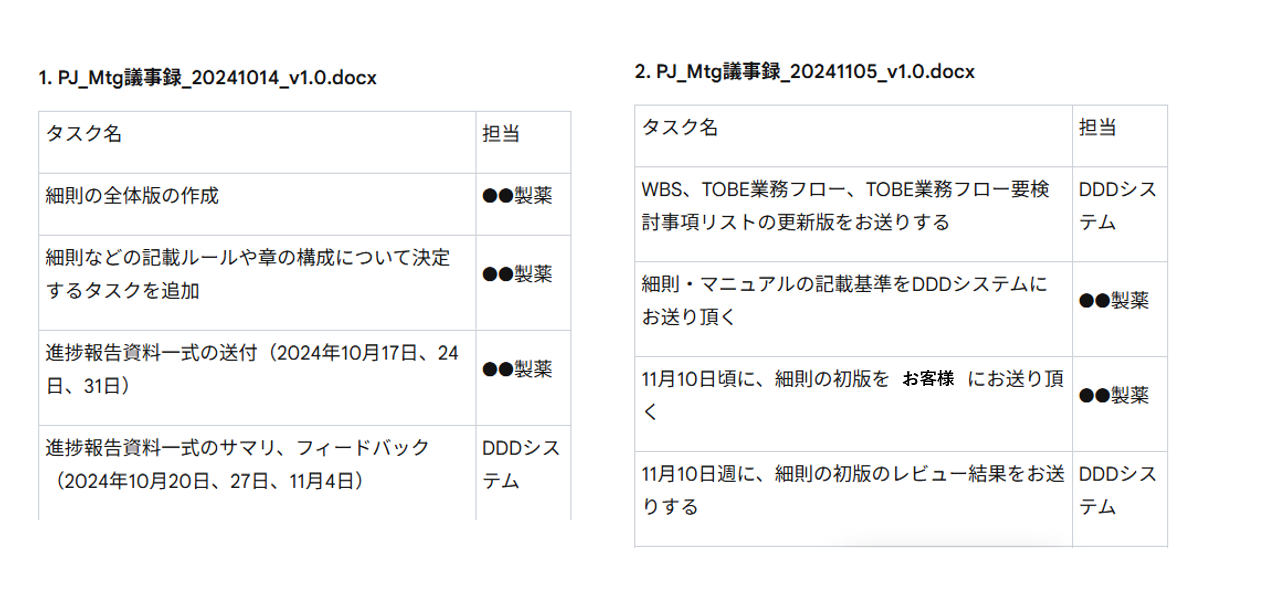Select the 細則の全体版の作成 task cell
This screenshot has height=595, width=1263.
132,195
